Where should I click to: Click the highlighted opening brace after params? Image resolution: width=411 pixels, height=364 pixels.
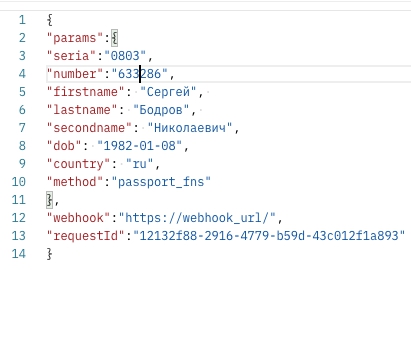(x=114, y=38)
